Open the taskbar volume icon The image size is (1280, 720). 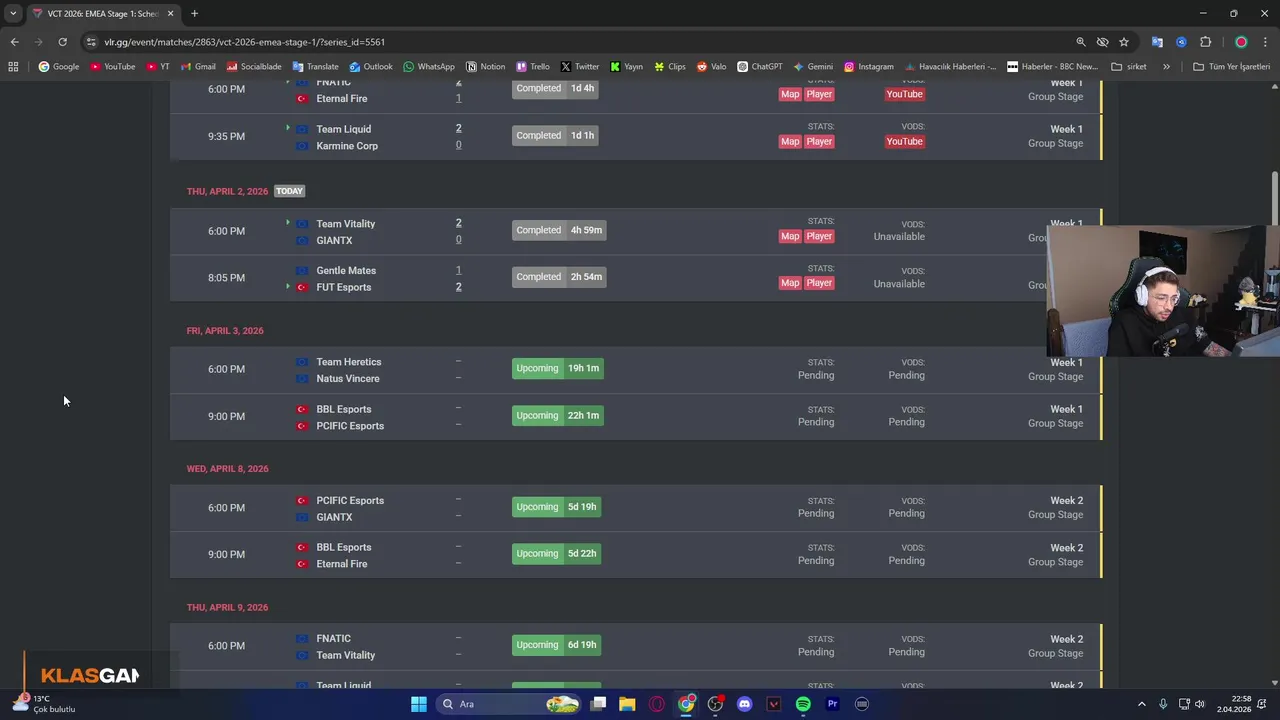[1200, 704]
